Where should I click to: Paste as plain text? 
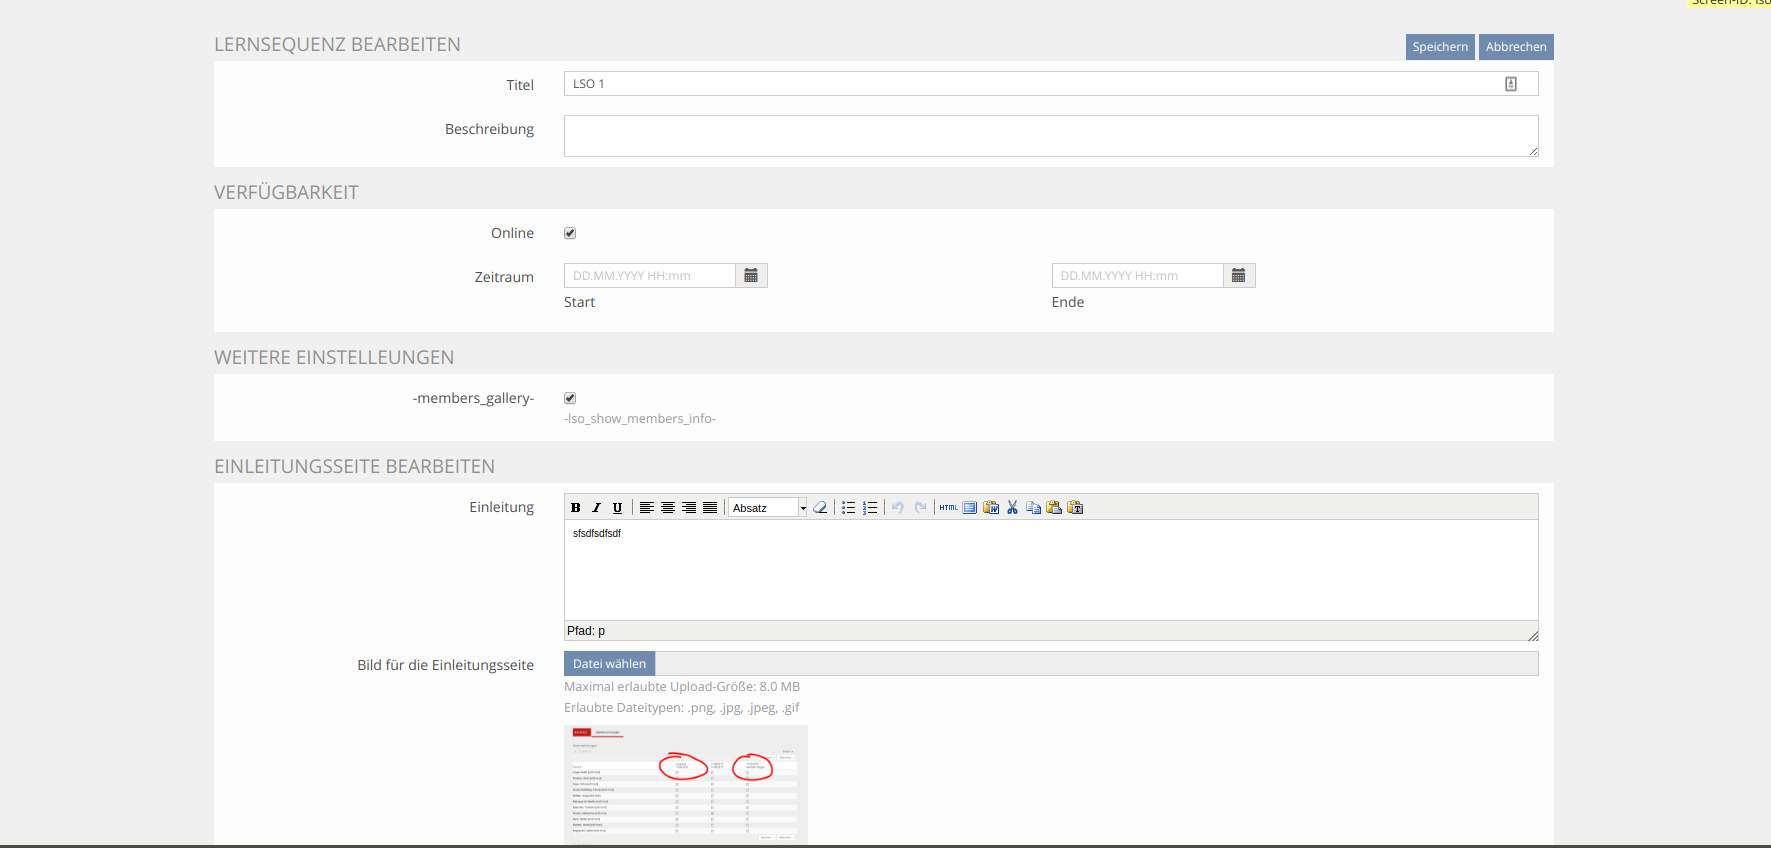click(x=1075, y=508)
